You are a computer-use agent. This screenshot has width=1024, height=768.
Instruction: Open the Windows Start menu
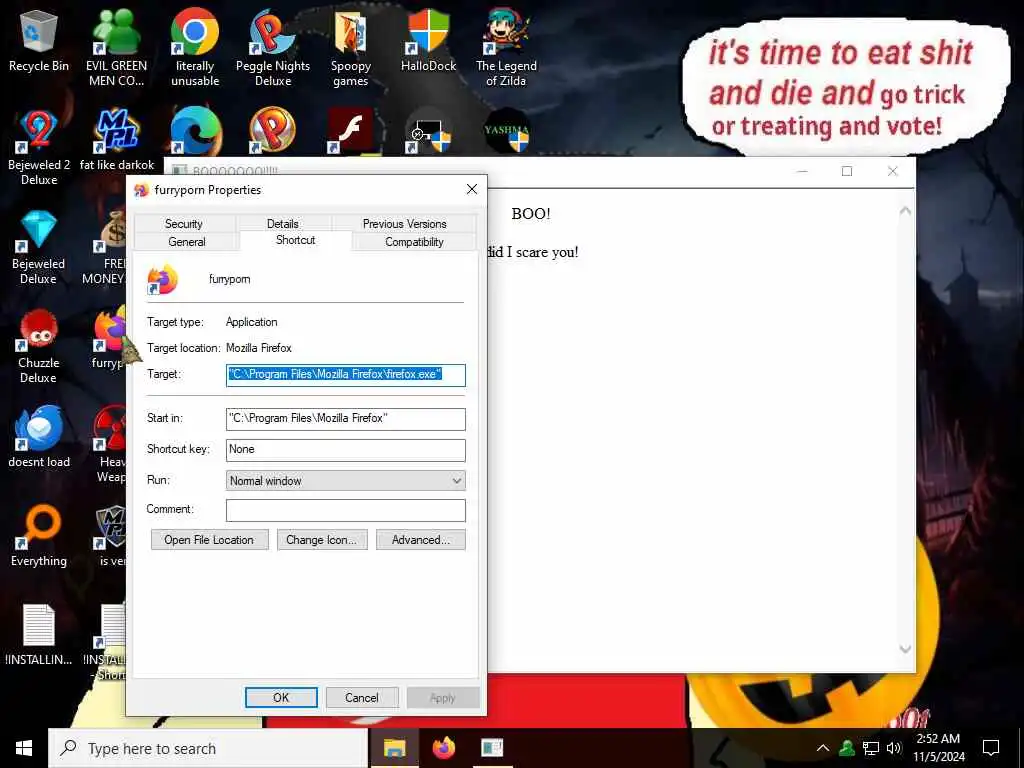click(24, 748)
